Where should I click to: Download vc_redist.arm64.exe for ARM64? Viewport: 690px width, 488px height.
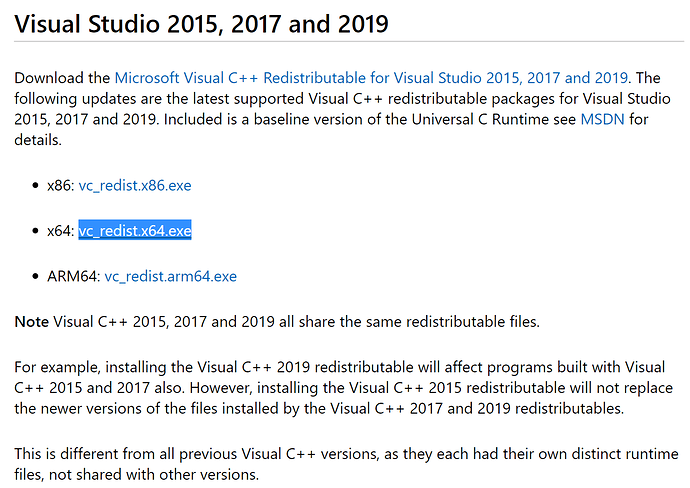point(170,276)
